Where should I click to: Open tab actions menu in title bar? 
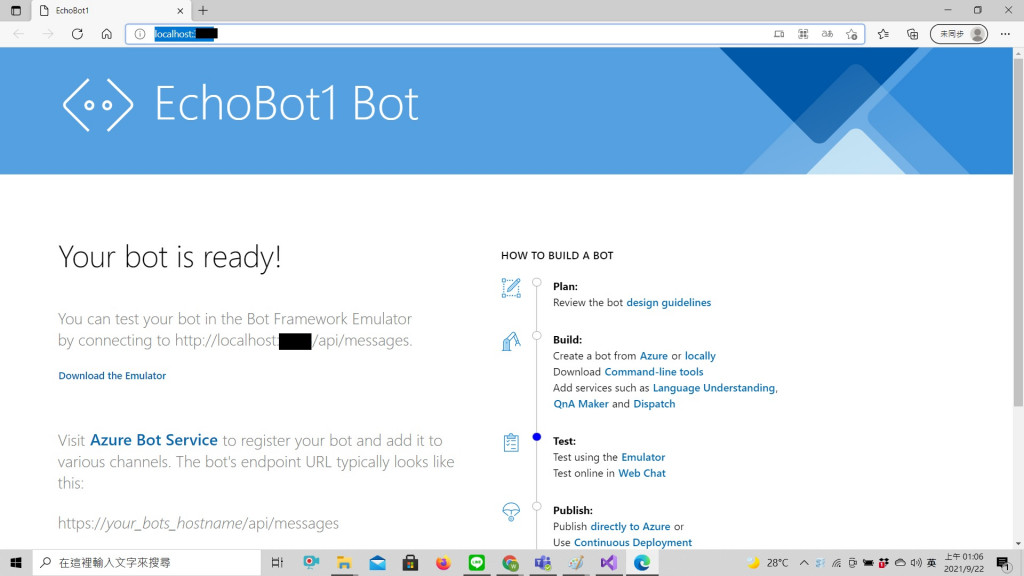point(16,10)
